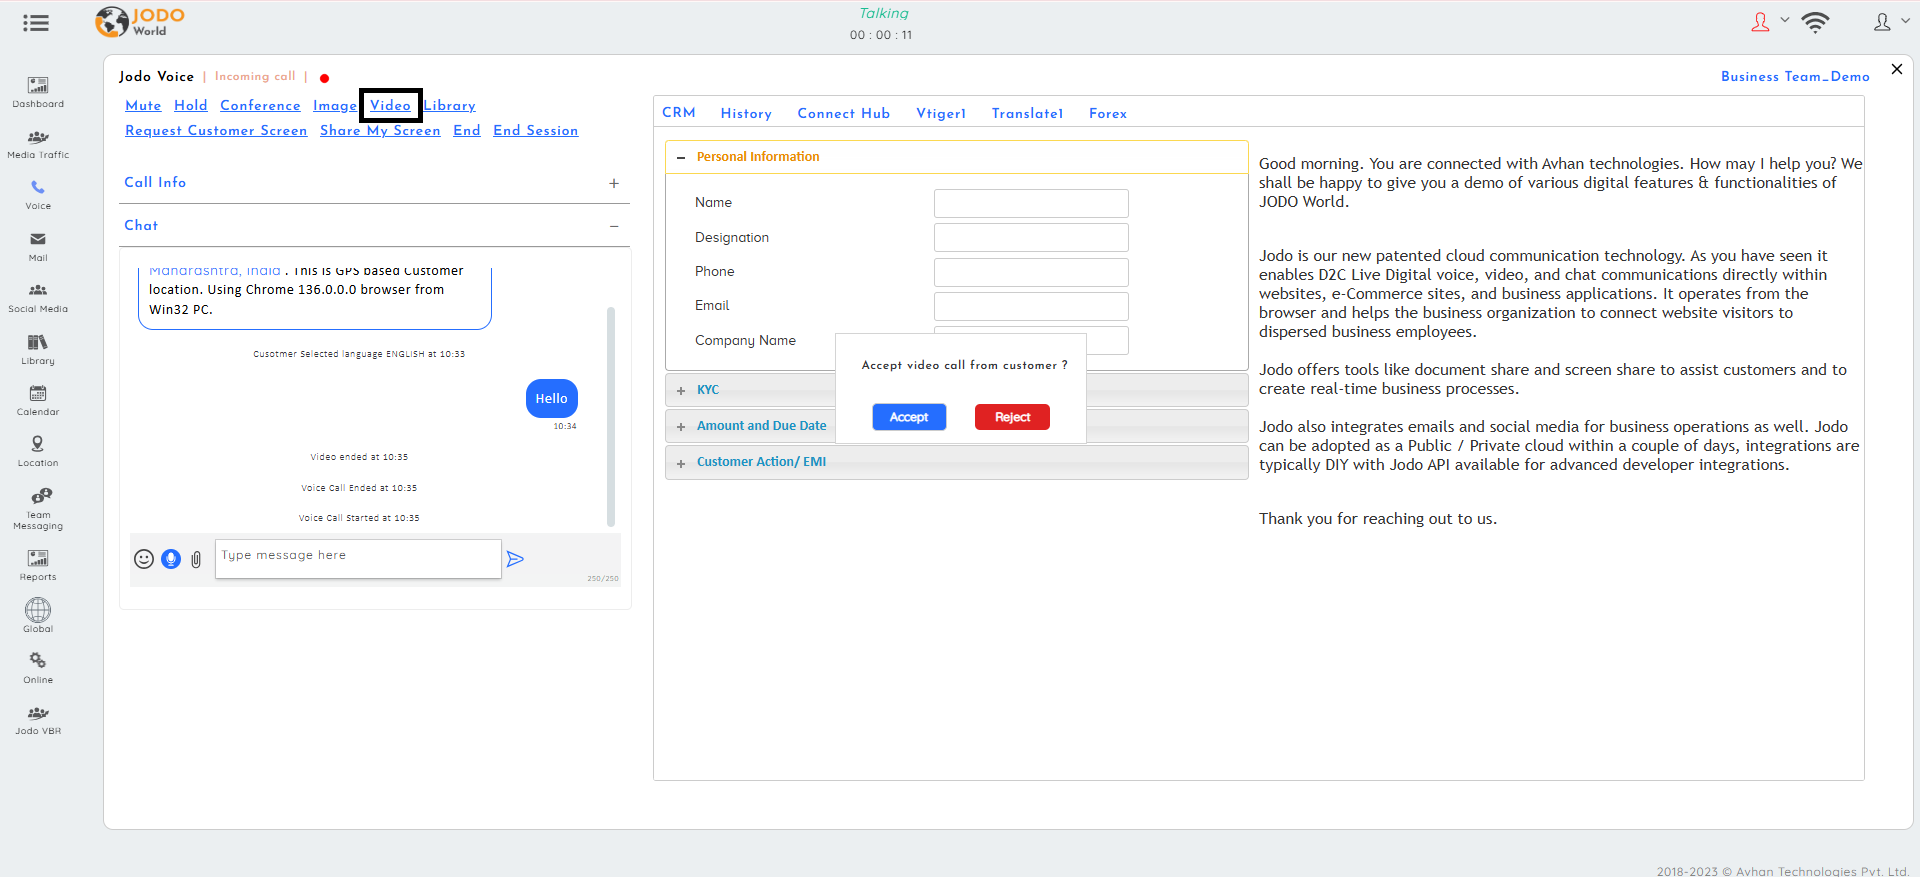Screen dimensions: 1920x877
Task: Click the Business Team_Demo link
Action: [x=1795, y=77]
